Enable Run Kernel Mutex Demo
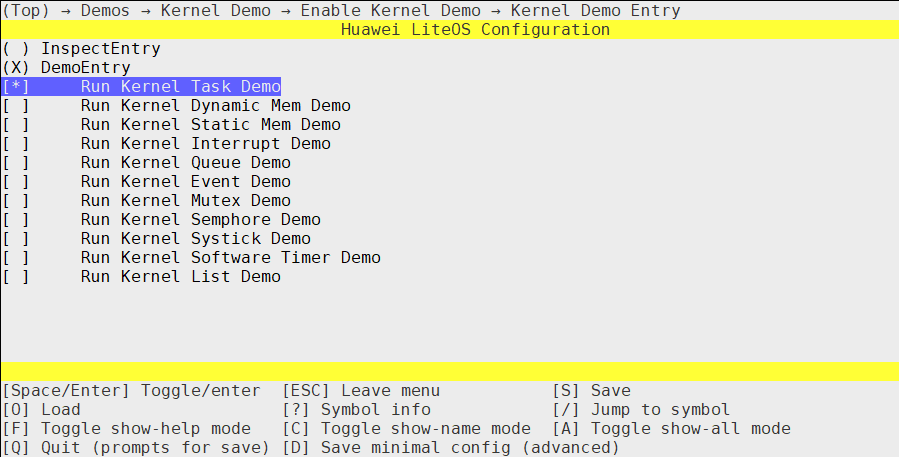The width and height of the screenshot is (899, 457). (147, 200)
